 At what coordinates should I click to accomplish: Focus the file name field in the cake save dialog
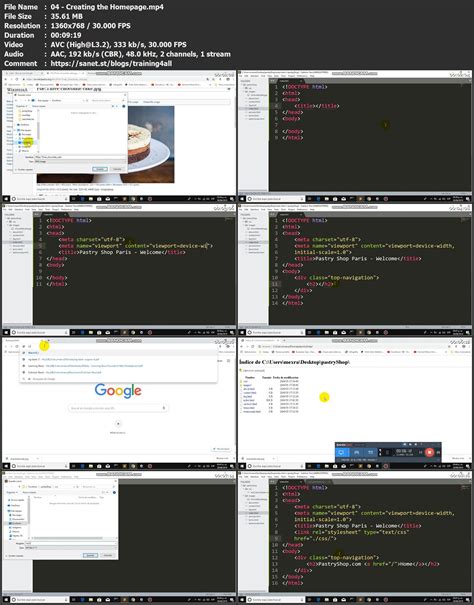(80, 157)
